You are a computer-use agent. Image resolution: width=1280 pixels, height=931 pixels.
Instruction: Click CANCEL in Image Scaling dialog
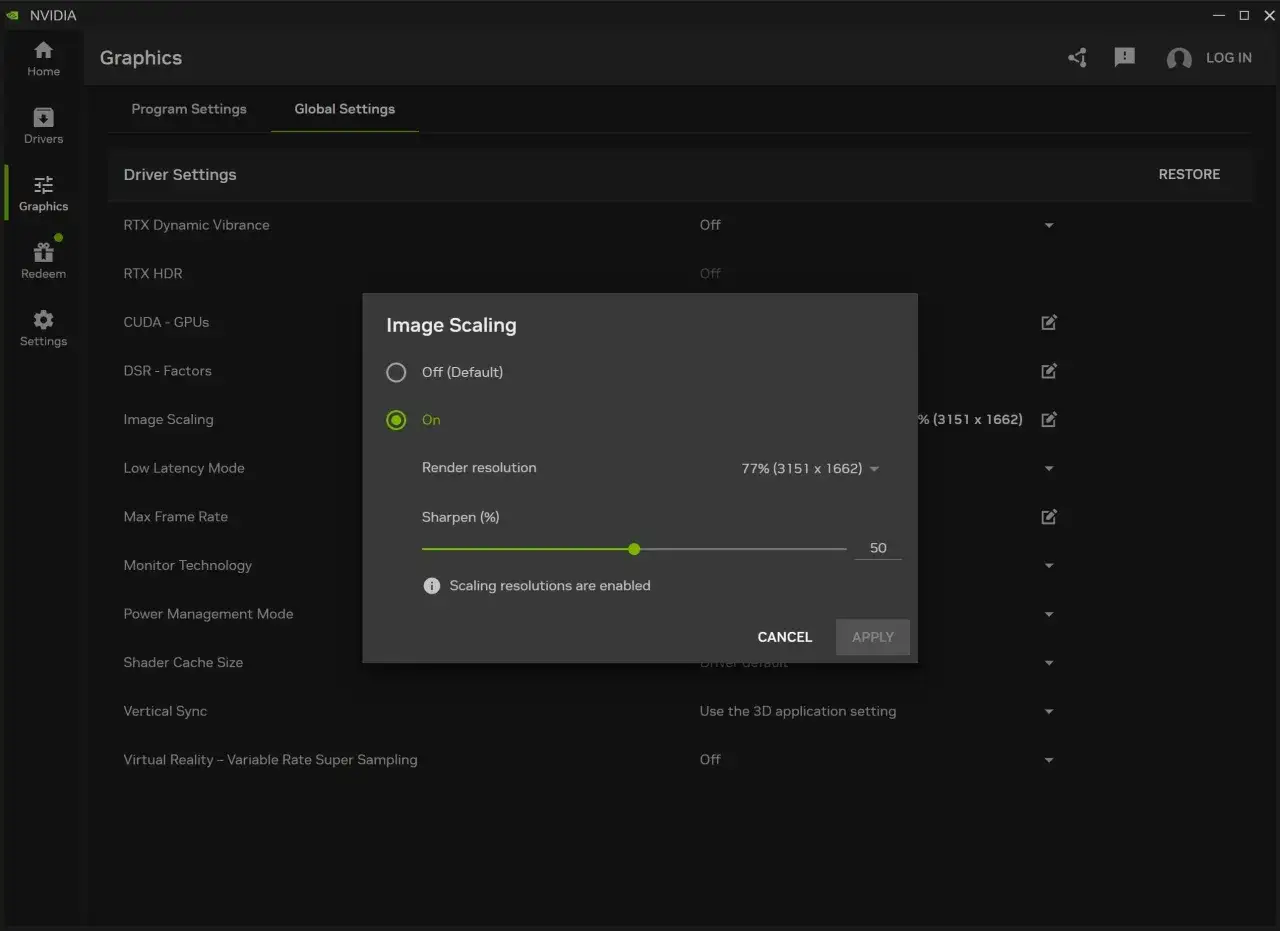(785, 637)
